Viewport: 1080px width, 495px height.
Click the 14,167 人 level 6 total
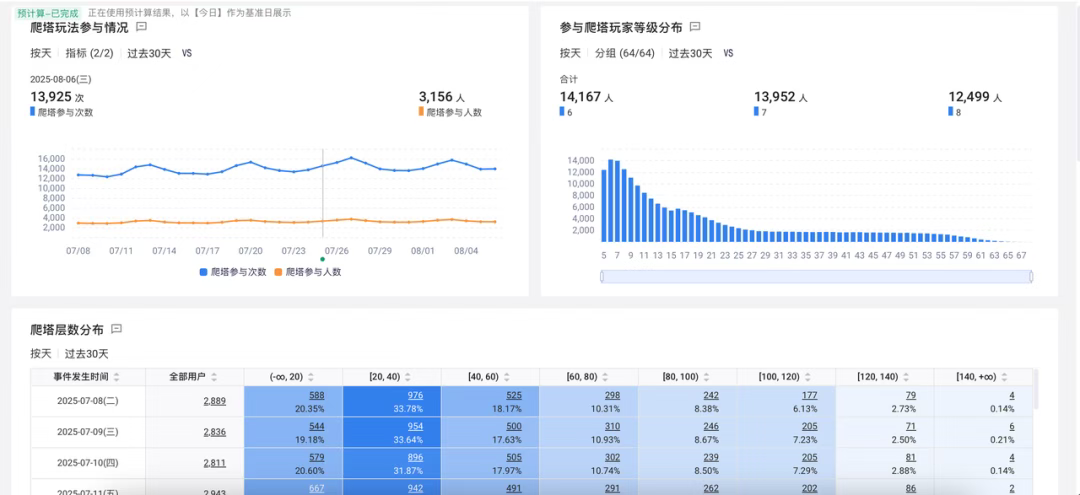pos(586,98)
